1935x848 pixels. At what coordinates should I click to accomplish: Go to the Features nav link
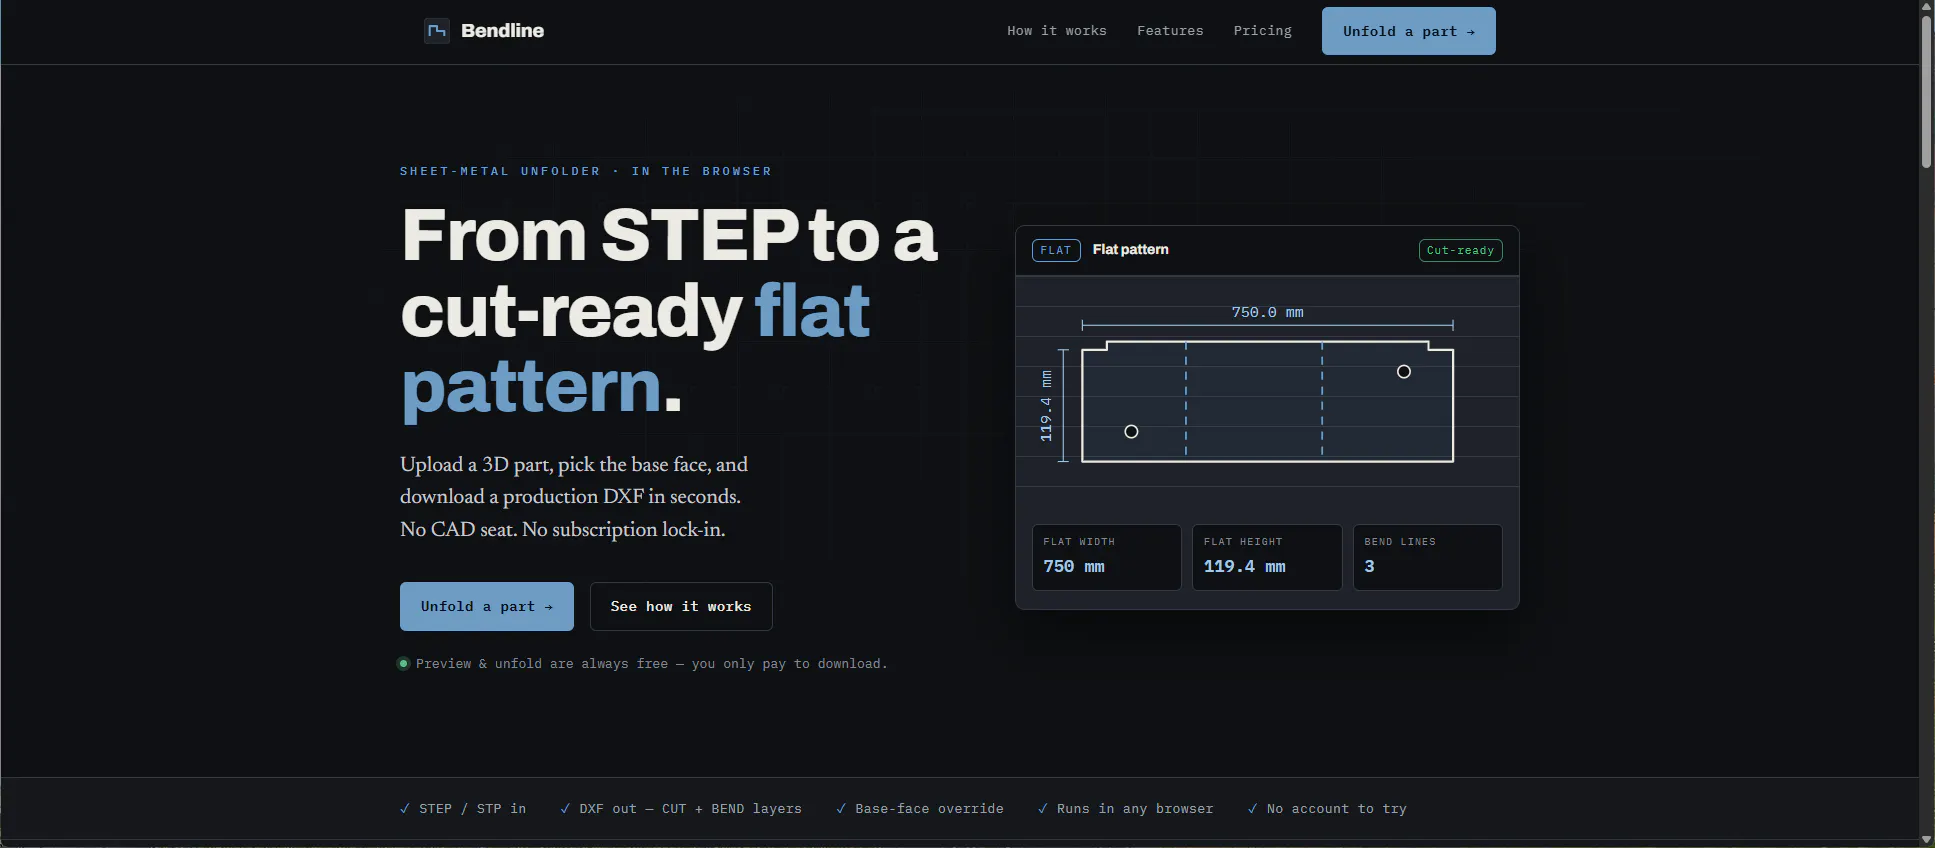click(x=1170, y=31)
